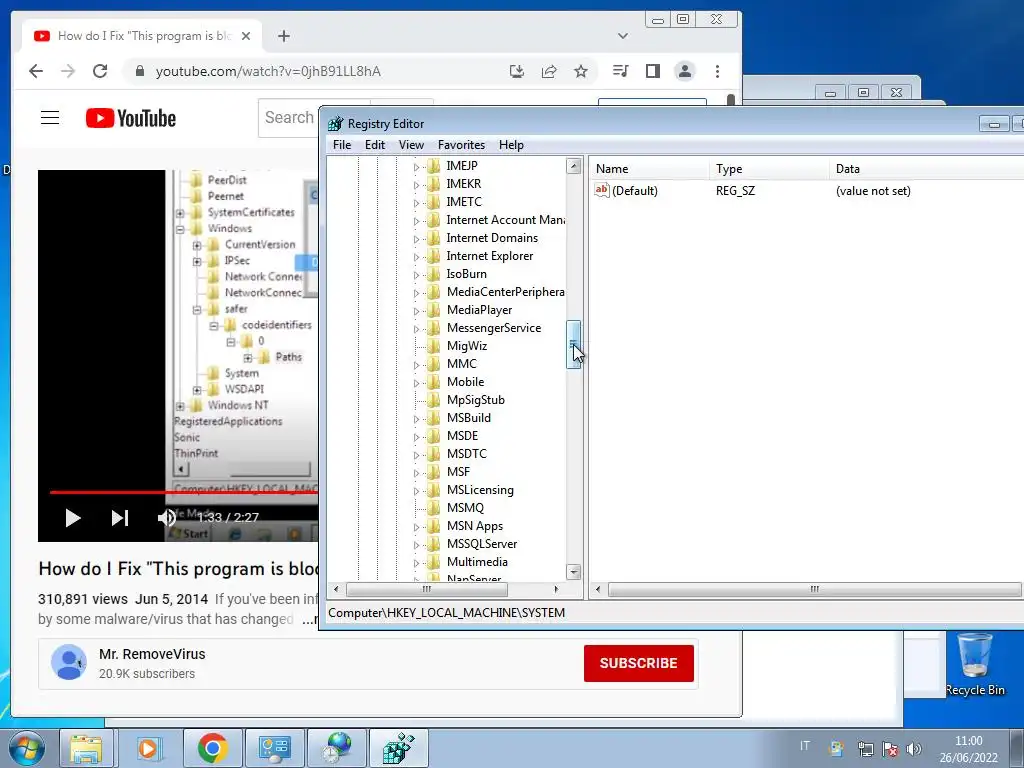Click the YouTube search box

tap(289, 118)
